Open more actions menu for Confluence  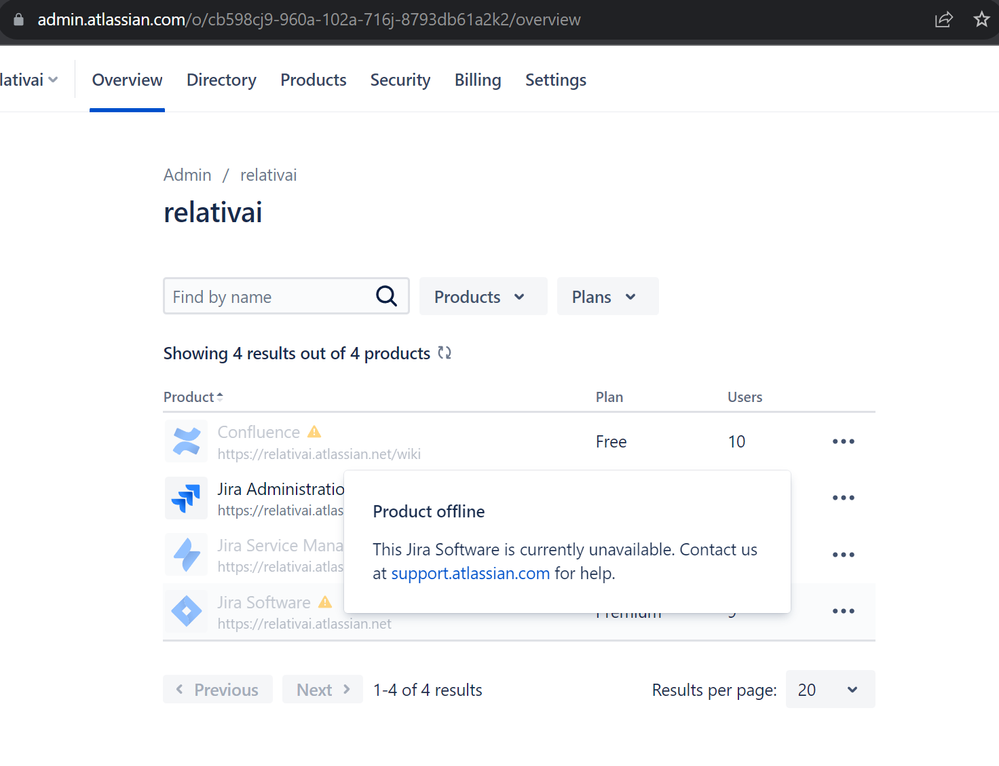point(843,442)
